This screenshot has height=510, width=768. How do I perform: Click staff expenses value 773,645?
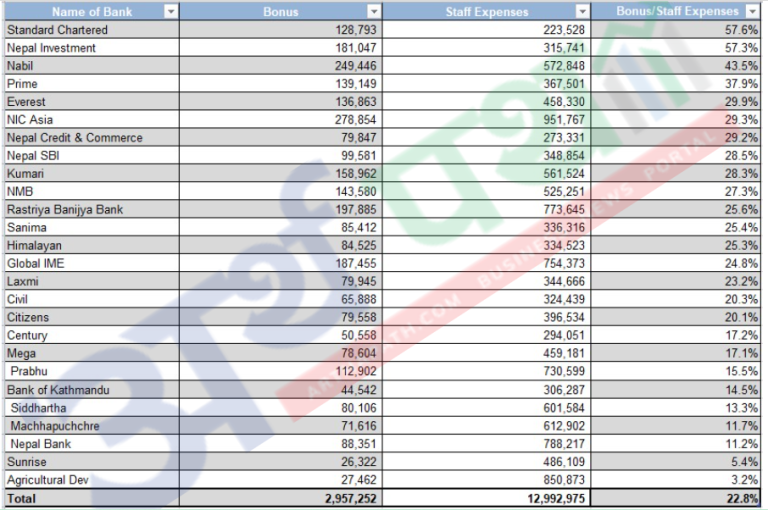coord(486,210)
